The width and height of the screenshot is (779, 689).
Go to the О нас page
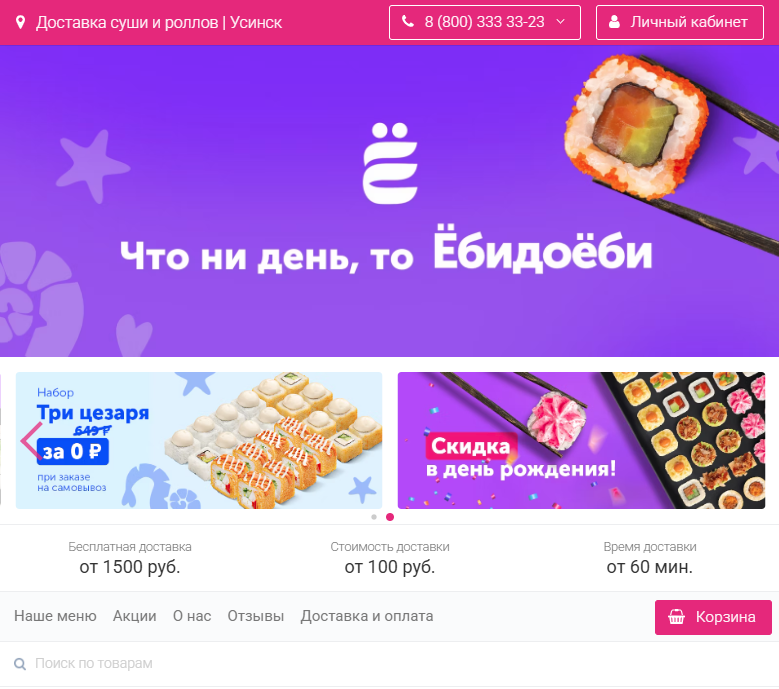[192, 616]
